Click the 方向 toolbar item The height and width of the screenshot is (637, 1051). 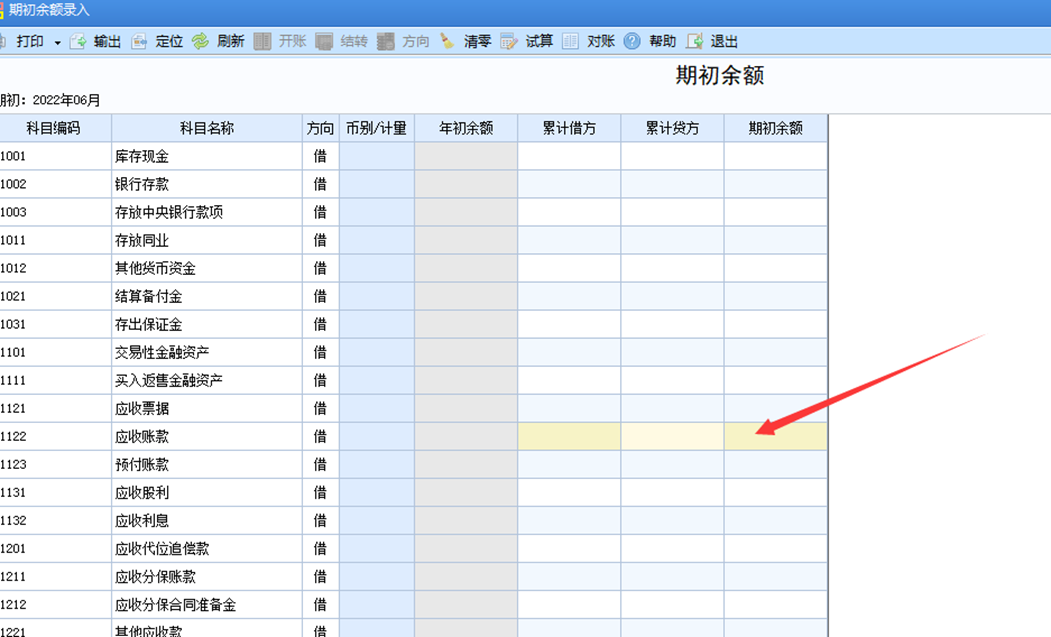click(x=404, y=42)
